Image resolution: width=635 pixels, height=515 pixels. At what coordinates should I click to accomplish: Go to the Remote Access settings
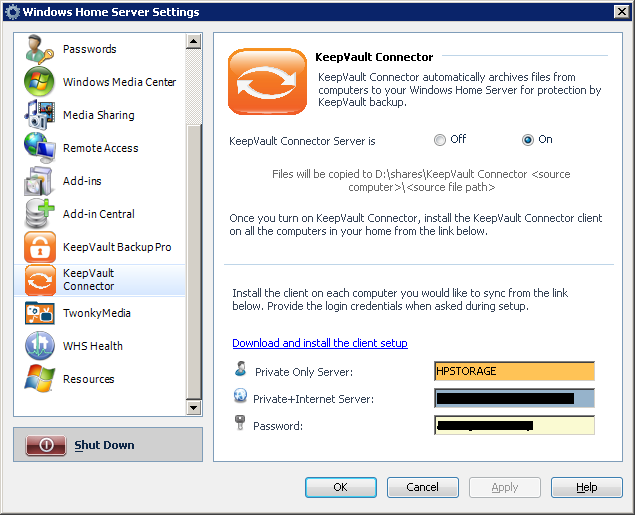tap(100, 148)
